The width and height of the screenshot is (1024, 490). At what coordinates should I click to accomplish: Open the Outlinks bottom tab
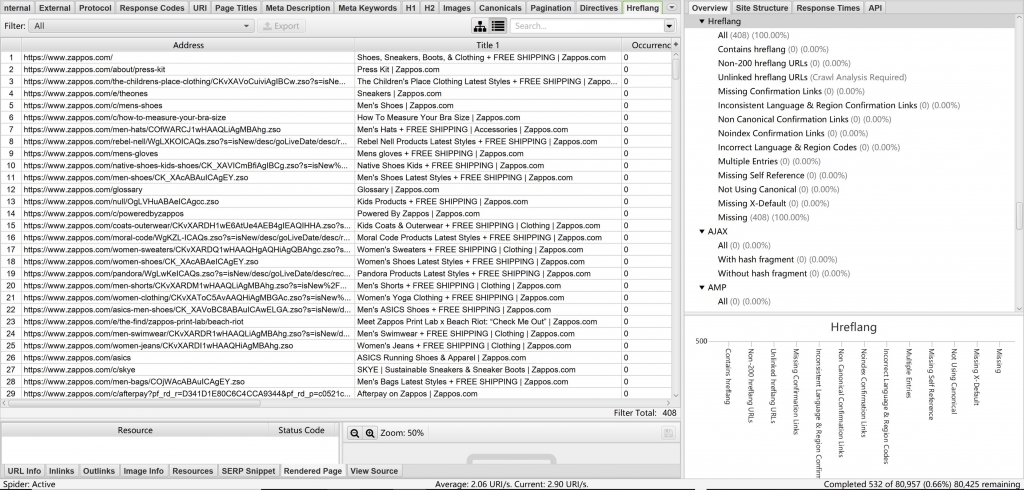point(99,470)
